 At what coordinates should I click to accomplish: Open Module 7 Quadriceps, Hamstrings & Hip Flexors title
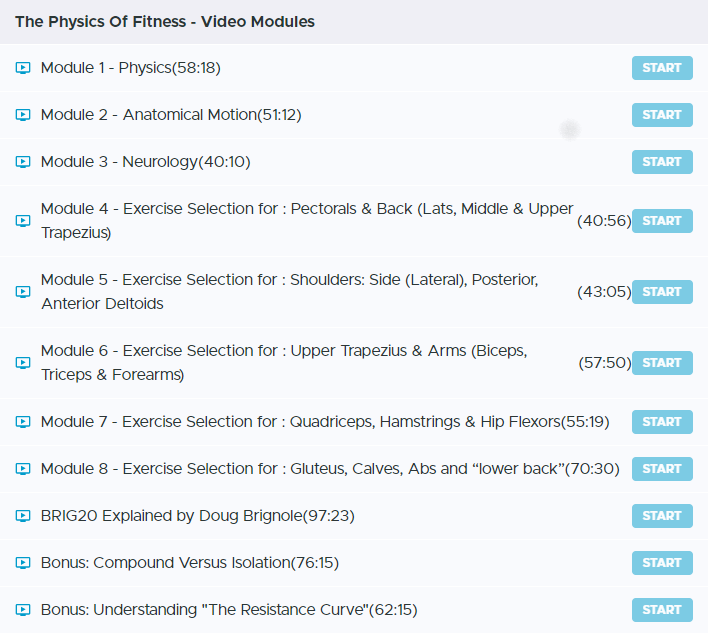point(324,422)
